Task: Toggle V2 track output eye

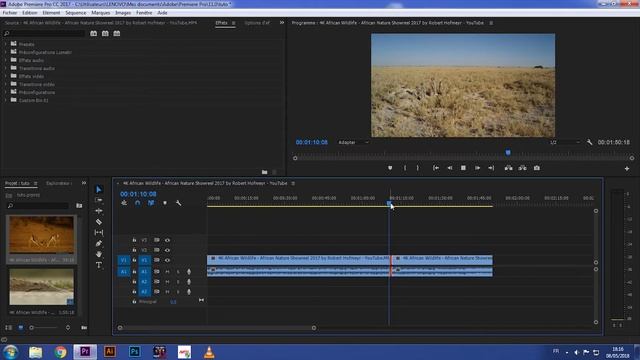Action: [167, 250]
